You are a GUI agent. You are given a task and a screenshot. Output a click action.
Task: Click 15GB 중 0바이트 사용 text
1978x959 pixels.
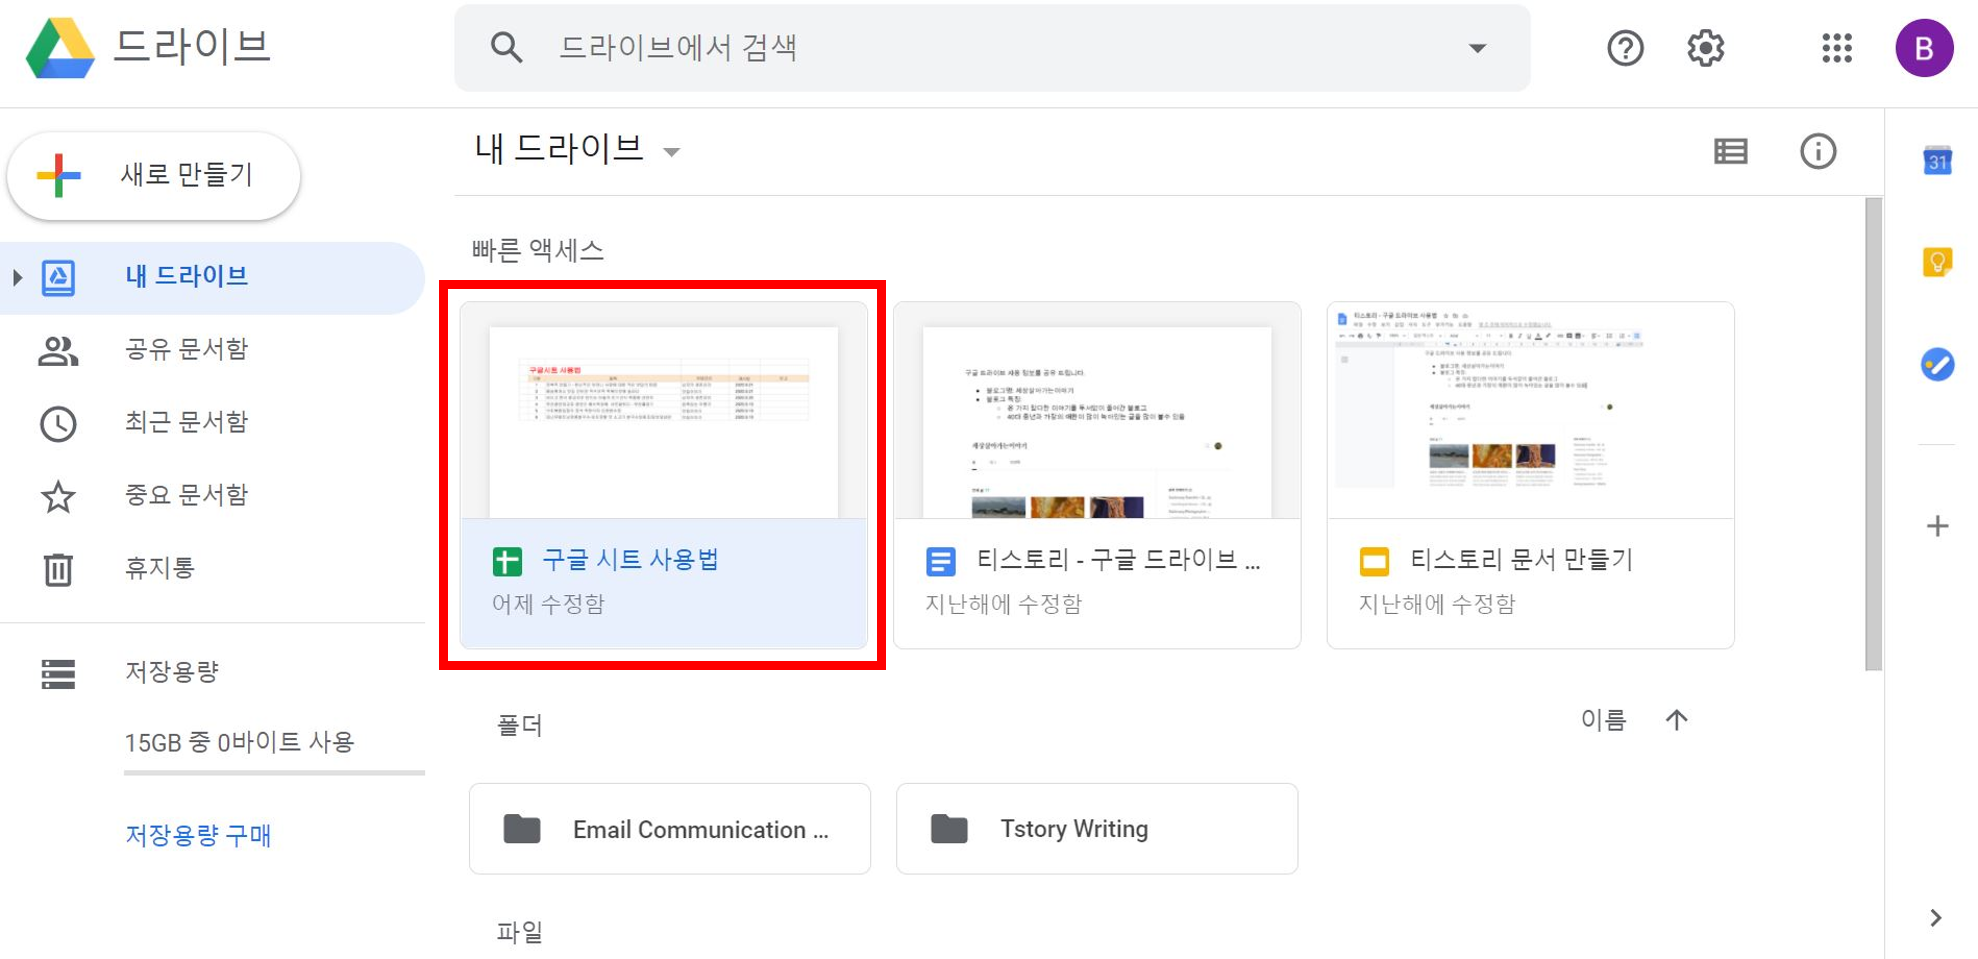239,743
